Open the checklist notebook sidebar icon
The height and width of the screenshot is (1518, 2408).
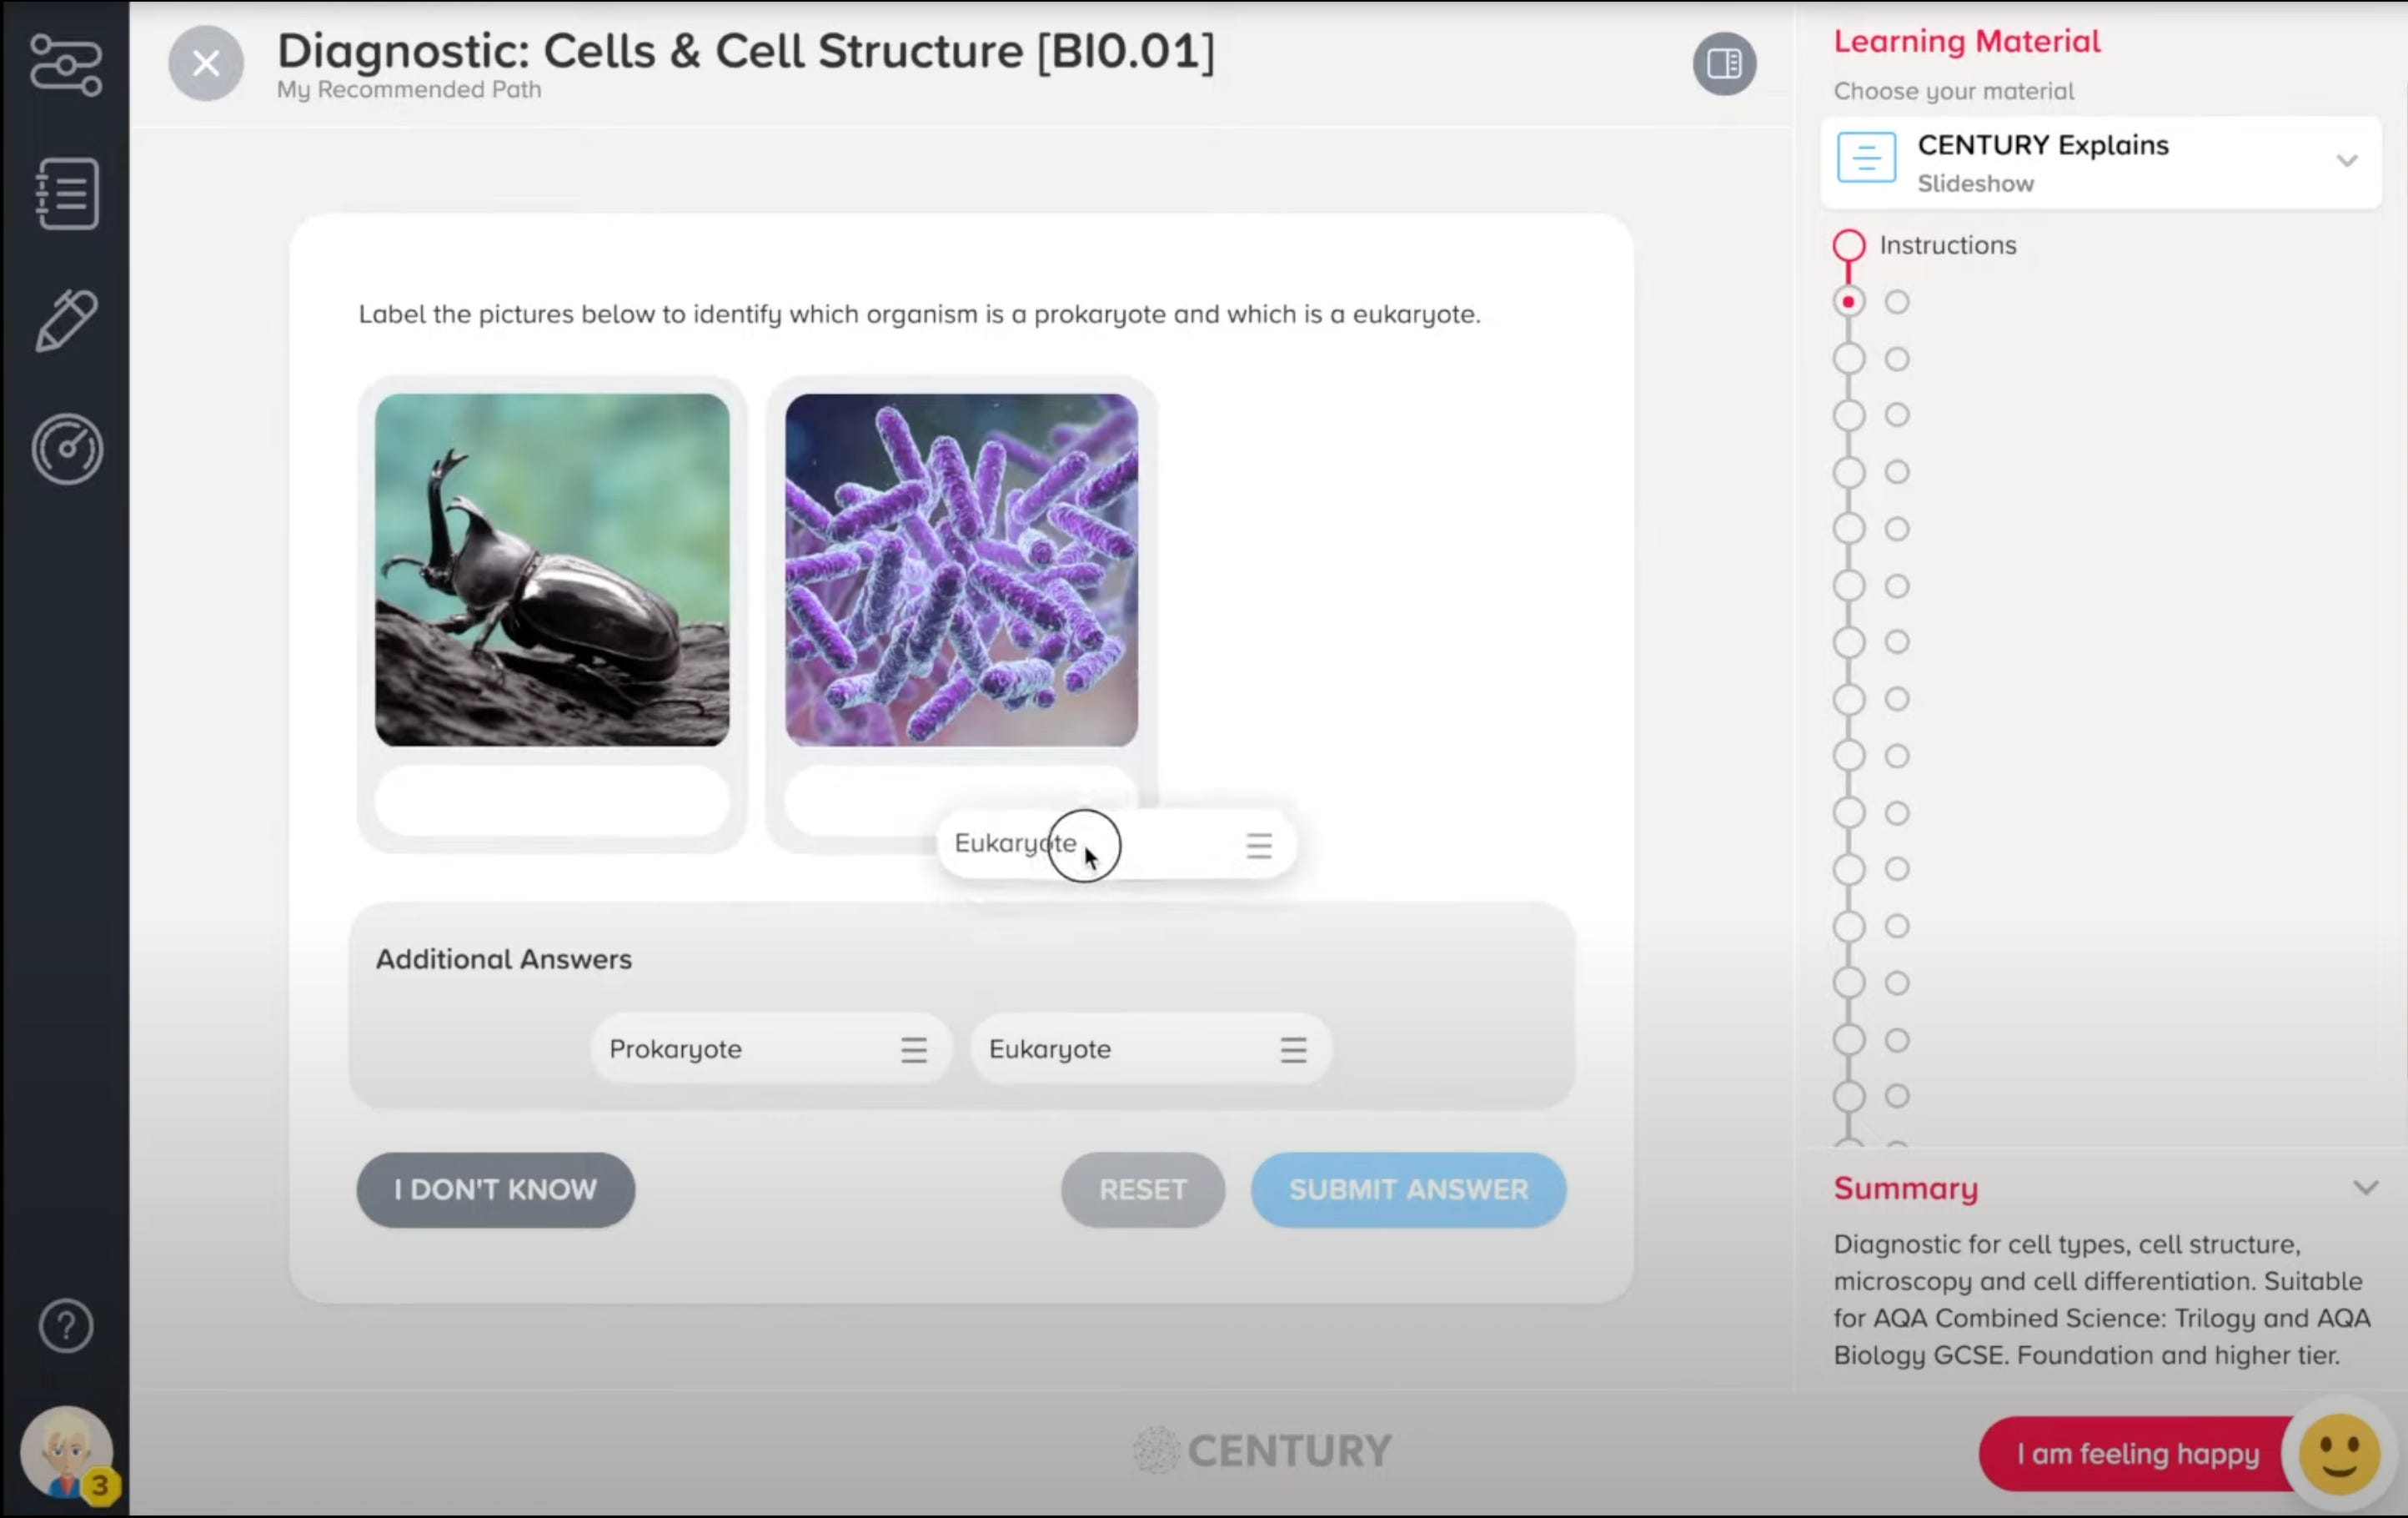click(67, 193)
